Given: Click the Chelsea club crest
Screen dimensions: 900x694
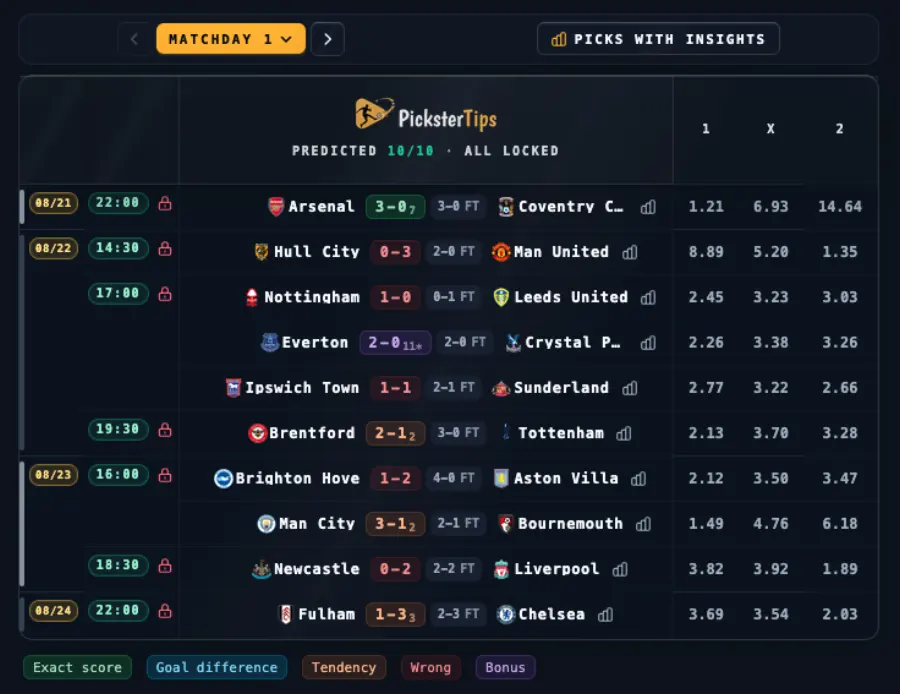Looking at the screenshot, I should tap(506, 615).
